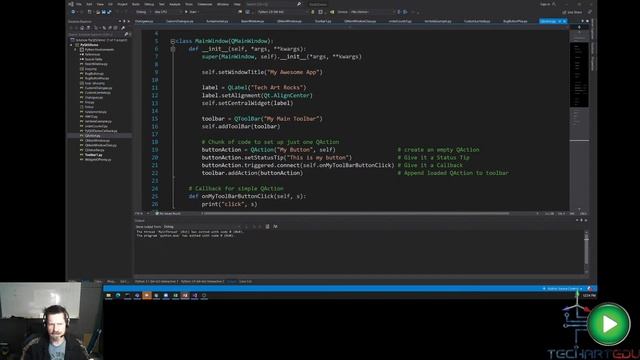Click the status bar notifications icon
Viewport: 640px width, 360px height.
coord(590,289)
